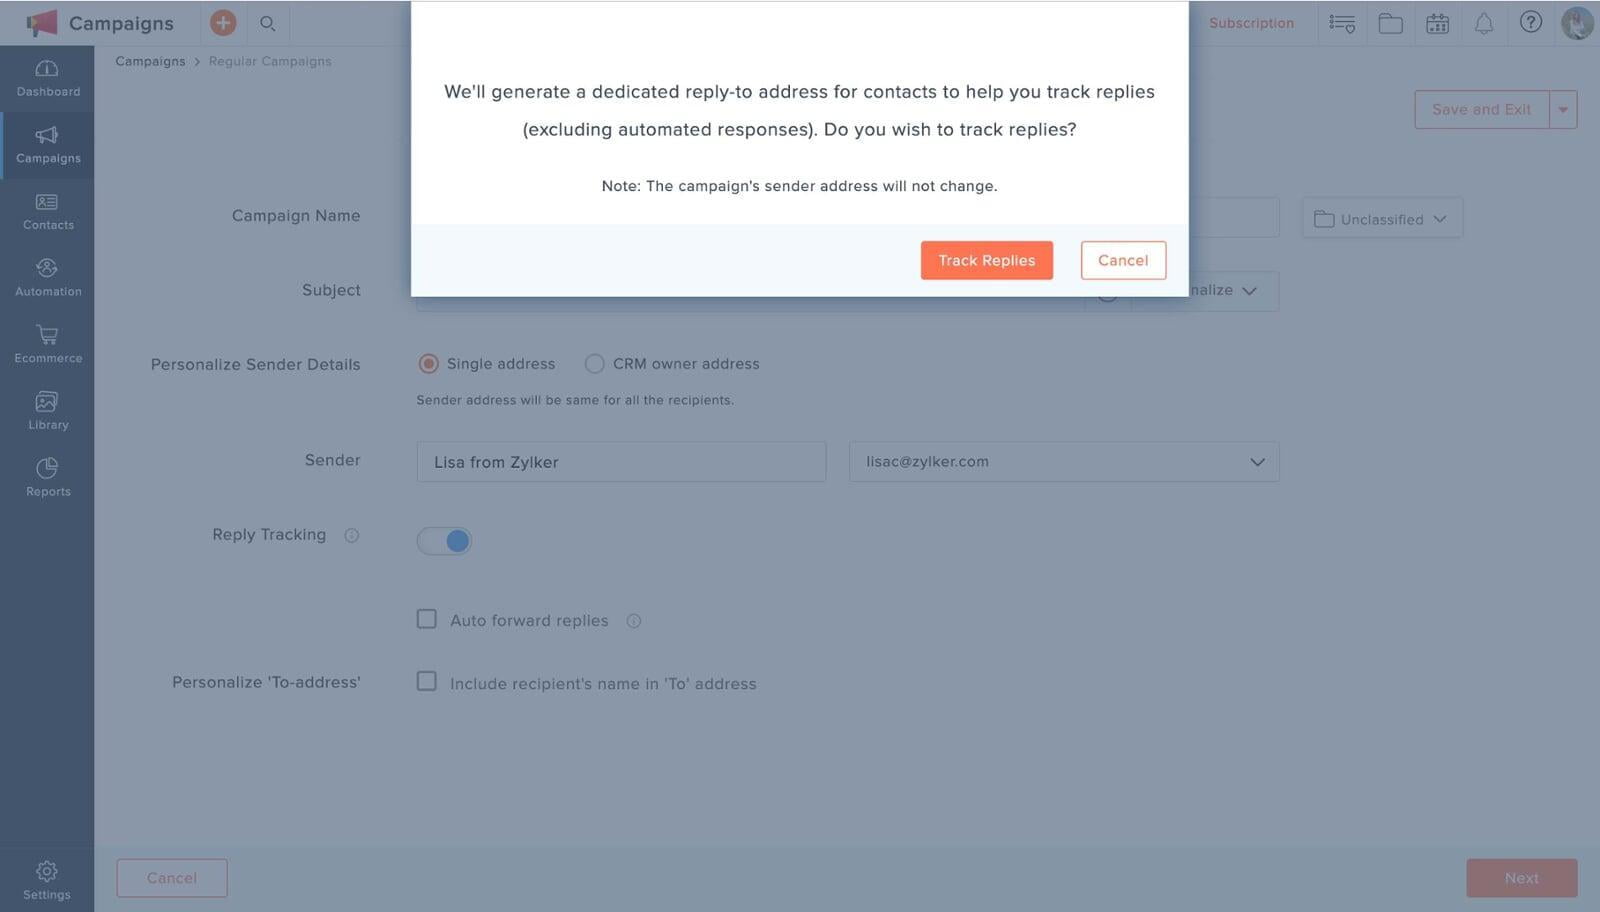
Task: Click the orange plus create icon
Action: [223, 22]
